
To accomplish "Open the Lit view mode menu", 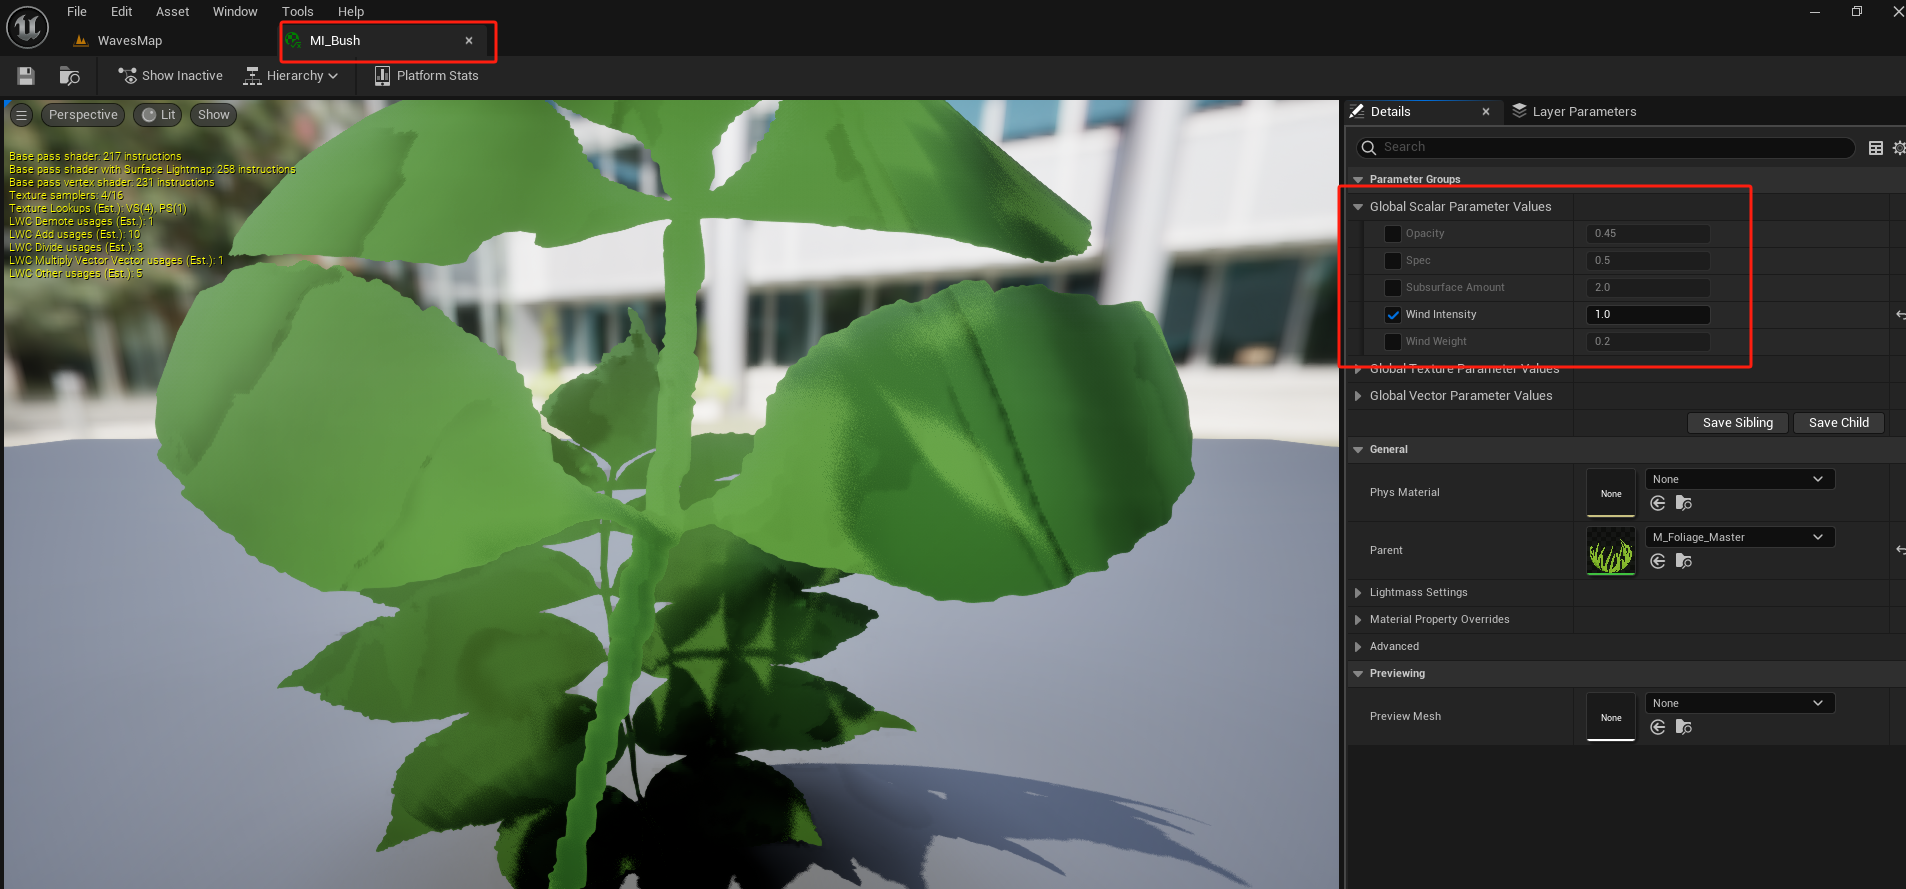I will click(x=158, y=115).
